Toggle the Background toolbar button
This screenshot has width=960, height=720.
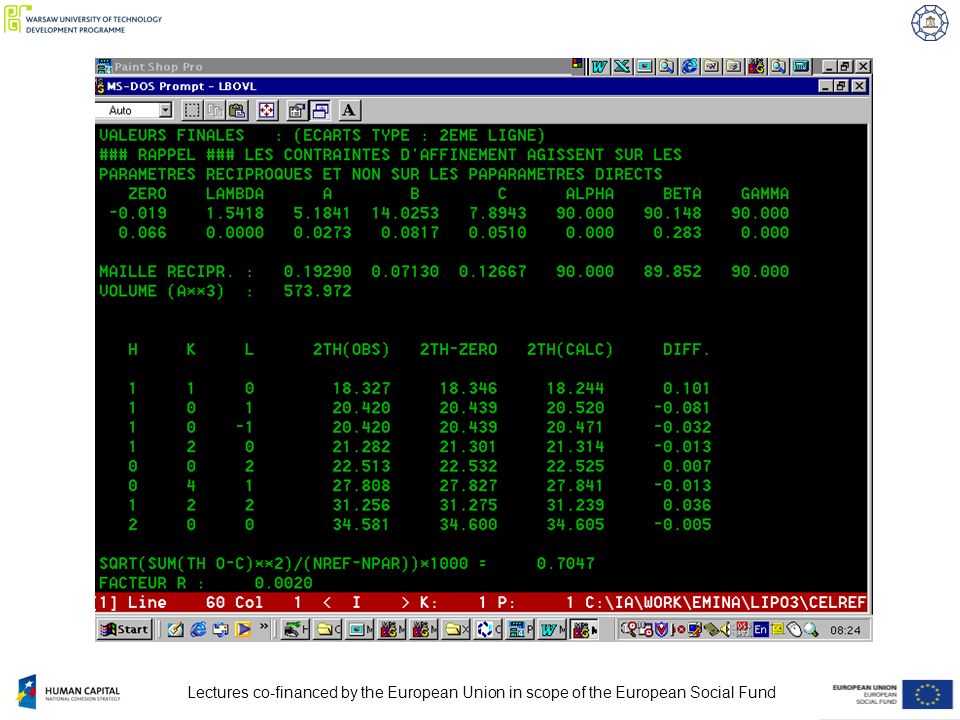(x=320, y=110)
